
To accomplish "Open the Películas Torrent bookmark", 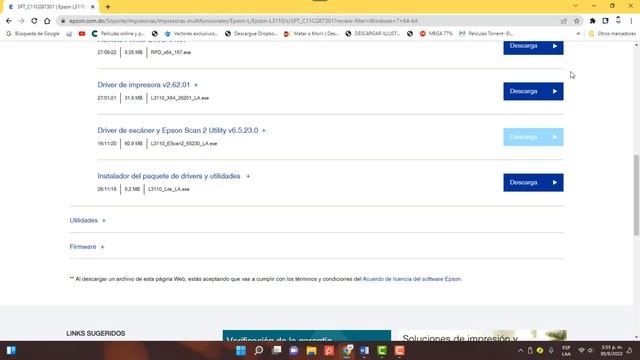I will coord(486,33).
